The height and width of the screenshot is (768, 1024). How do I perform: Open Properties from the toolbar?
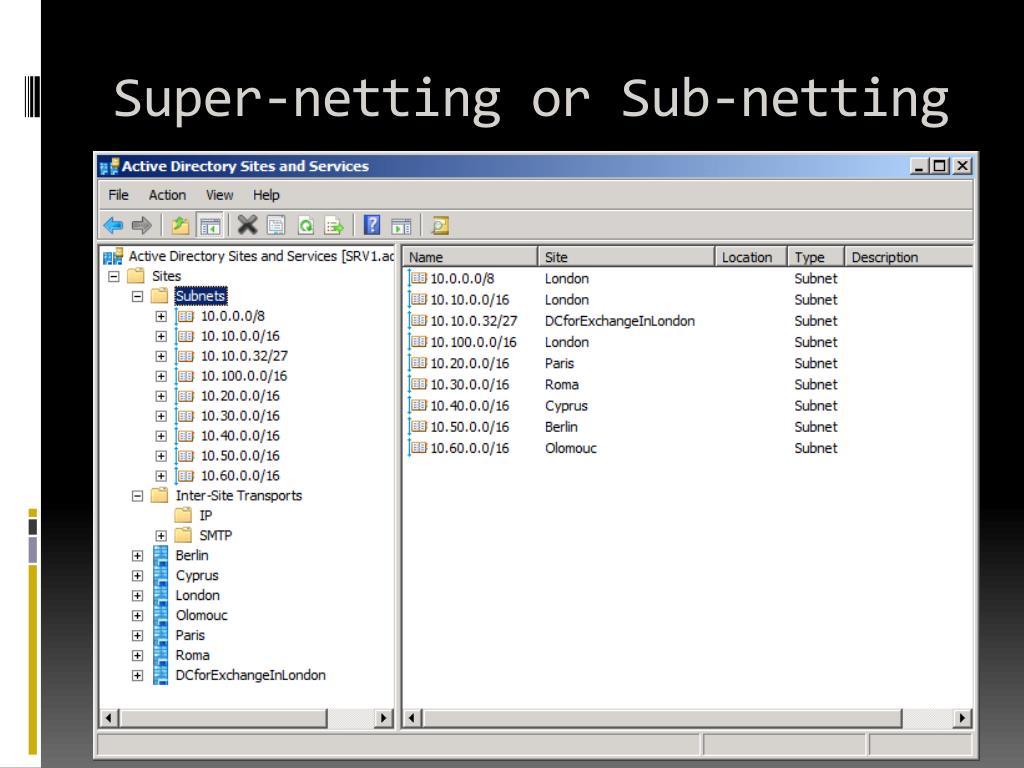(x=276, y=225)
